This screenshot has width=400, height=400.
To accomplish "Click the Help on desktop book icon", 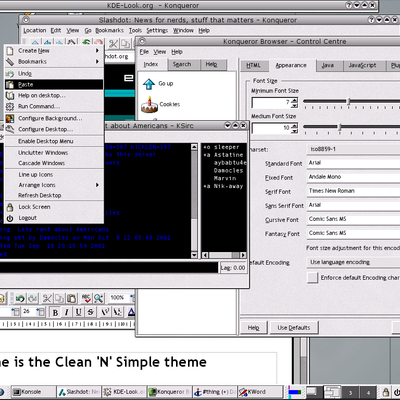I will [x=10, y=96].
